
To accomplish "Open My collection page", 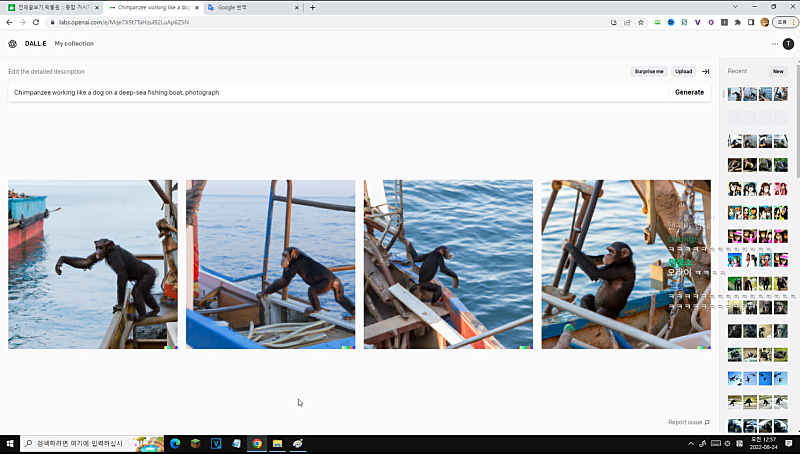I will 74,44.
